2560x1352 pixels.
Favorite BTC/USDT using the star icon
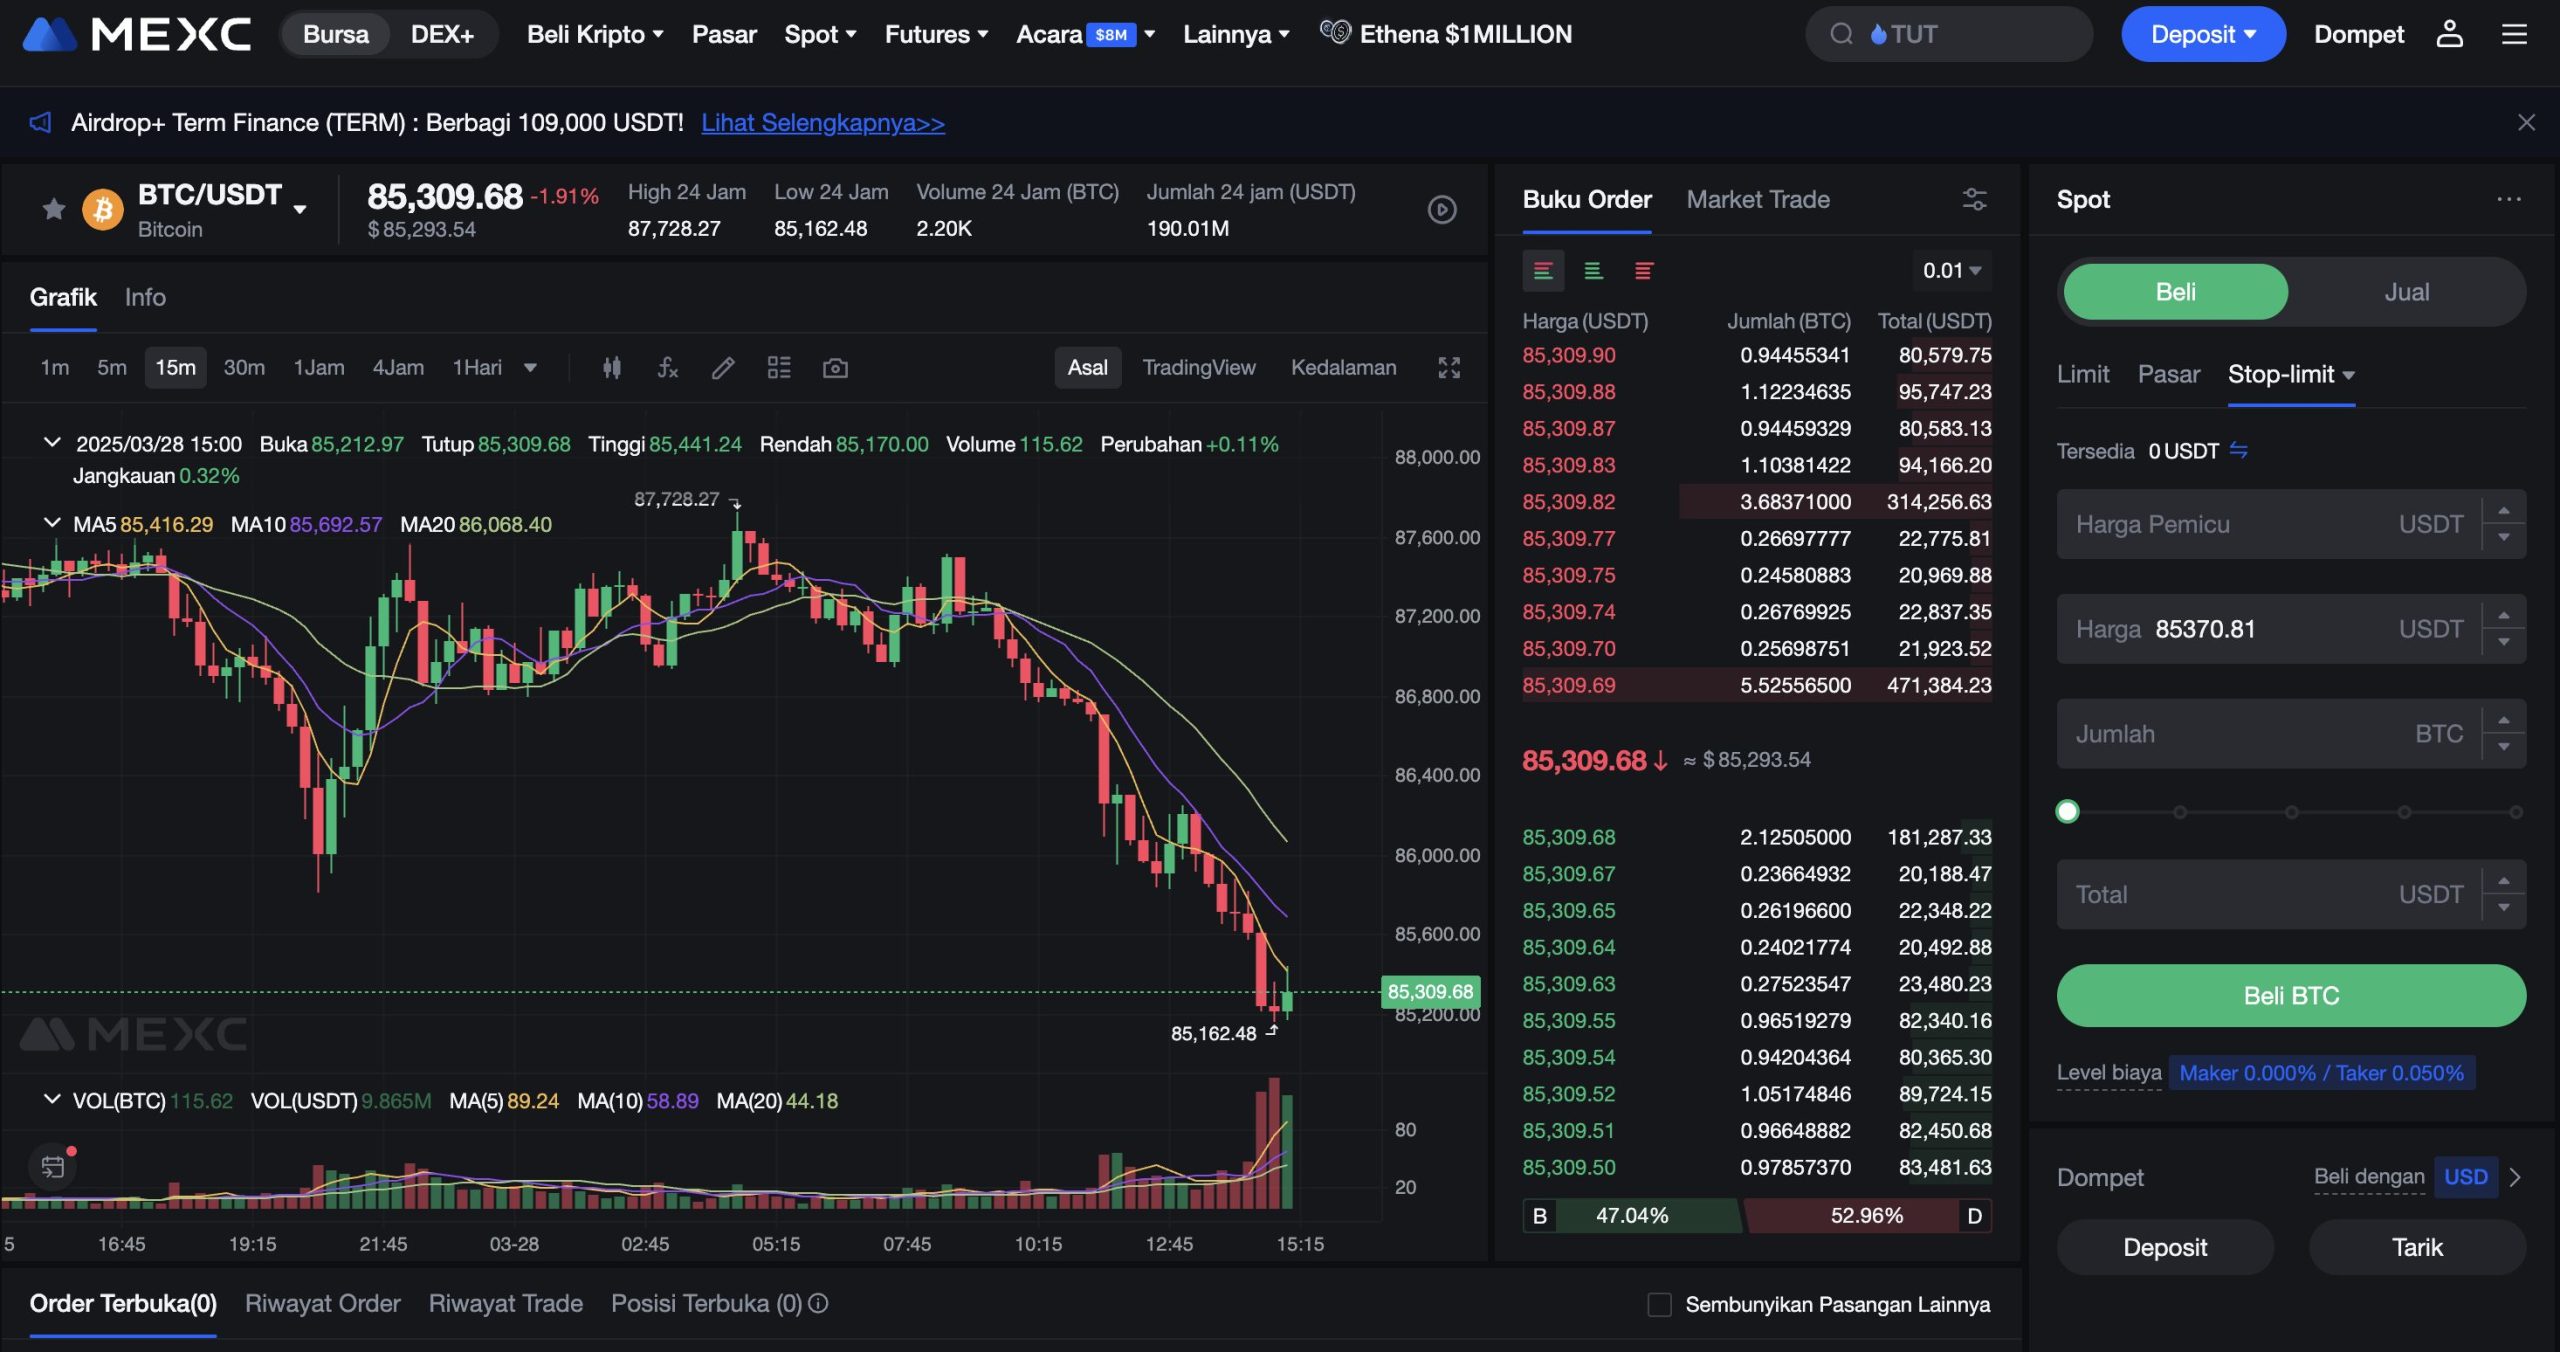coord(52,209)
